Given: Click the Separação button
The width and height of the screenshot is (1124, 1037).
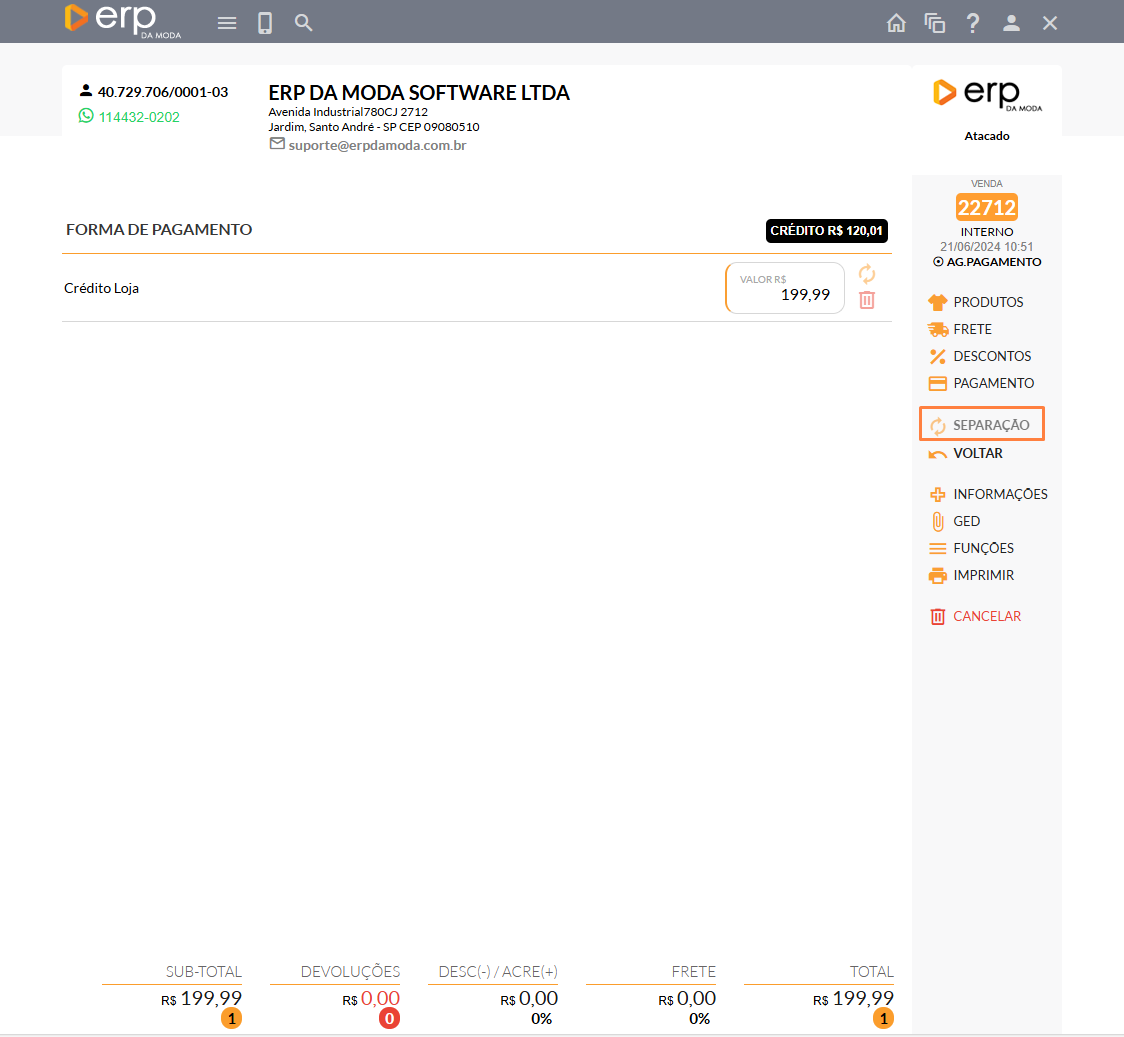Looking at the screenshot, I should tap(981, 425).
